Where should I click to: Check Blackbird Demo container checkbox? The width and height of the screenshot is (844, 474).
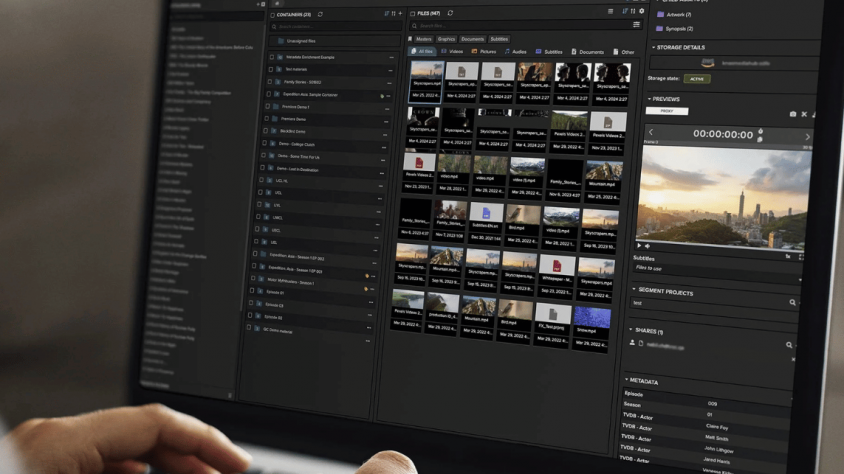point(265,131)
